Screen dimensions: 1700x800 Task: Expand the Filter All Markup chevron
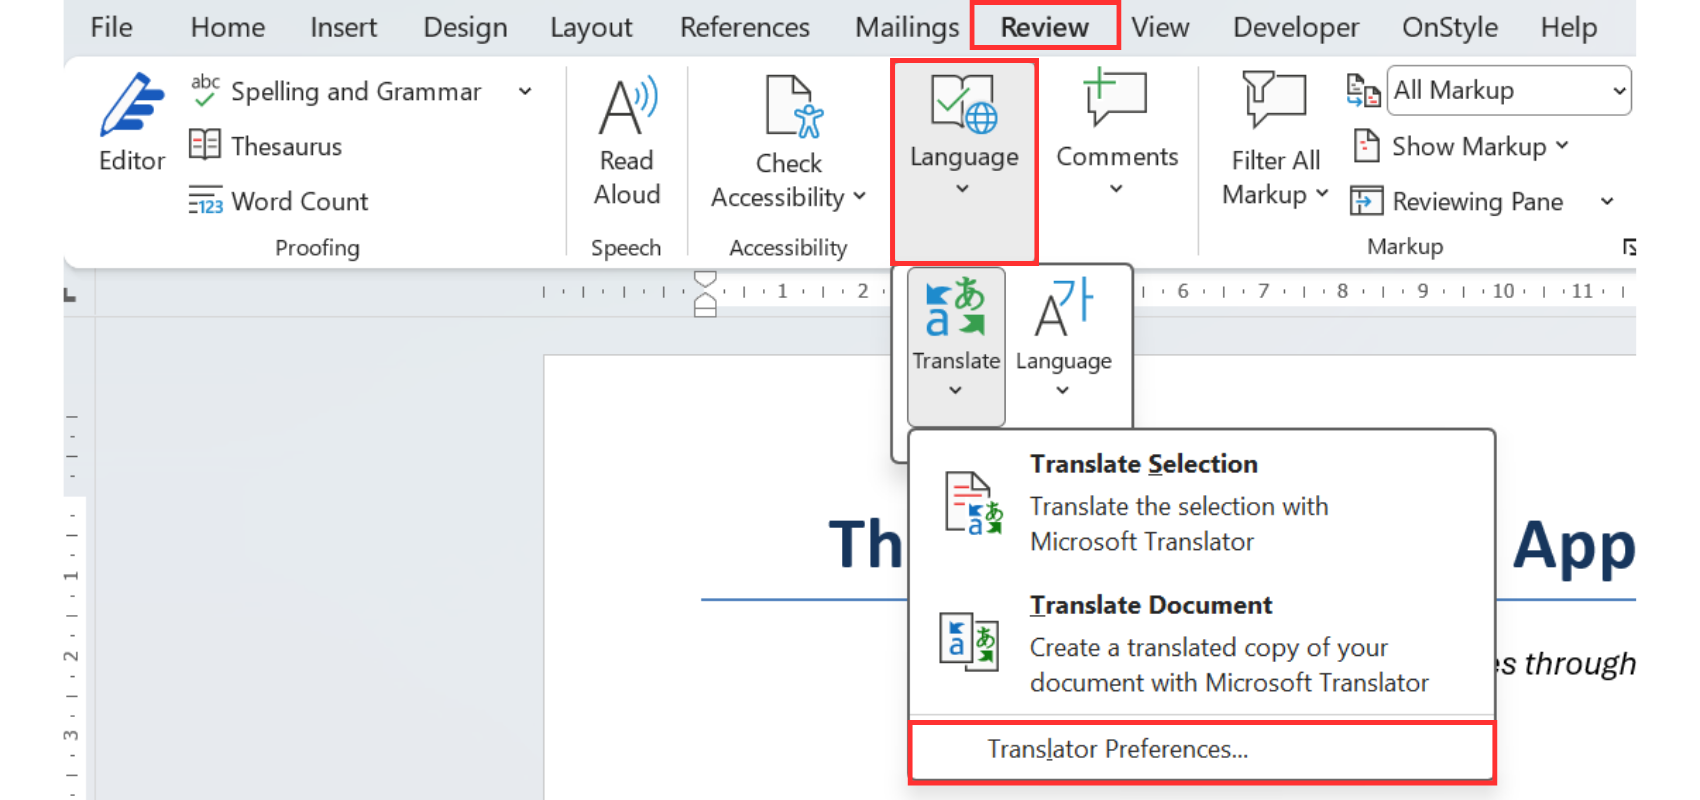click(1321, 194)
